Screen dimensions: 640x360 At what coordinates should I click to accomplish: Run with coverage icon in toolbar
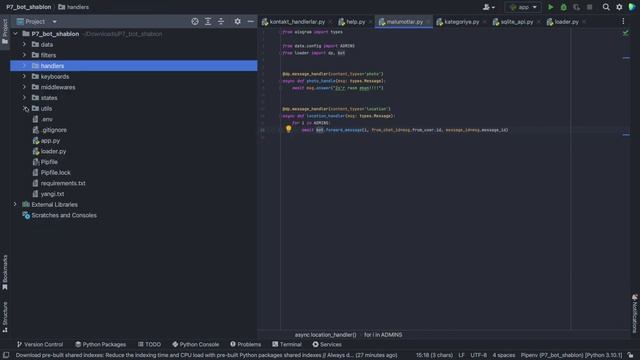(576, 7)
